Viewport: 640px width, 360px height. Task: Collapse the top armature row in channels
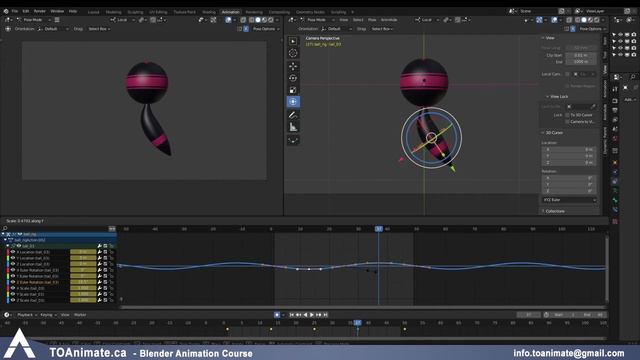click(4, 234)
